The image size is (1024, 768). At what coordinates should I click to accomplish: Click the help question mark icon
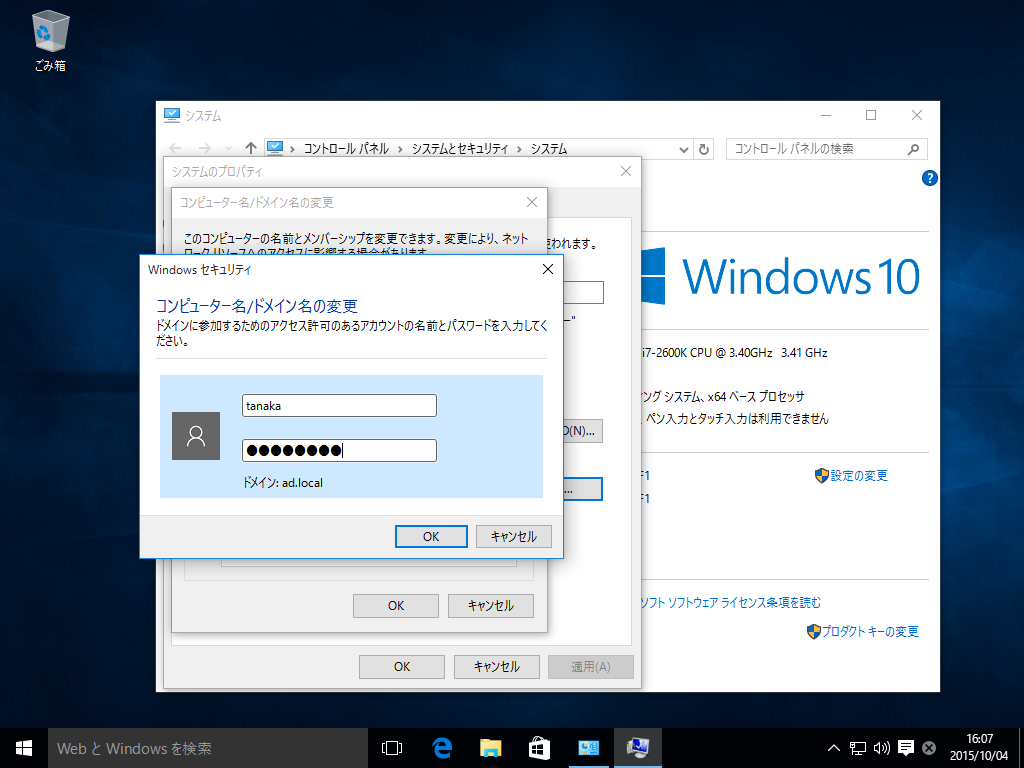tap(929, 178)
